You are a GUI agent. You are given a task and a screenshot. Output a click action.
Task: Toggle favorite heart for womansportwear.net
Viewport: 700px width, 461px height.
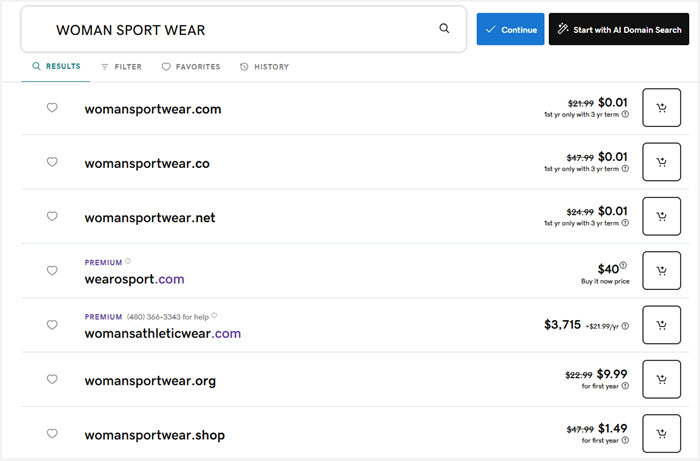point(53,217)
